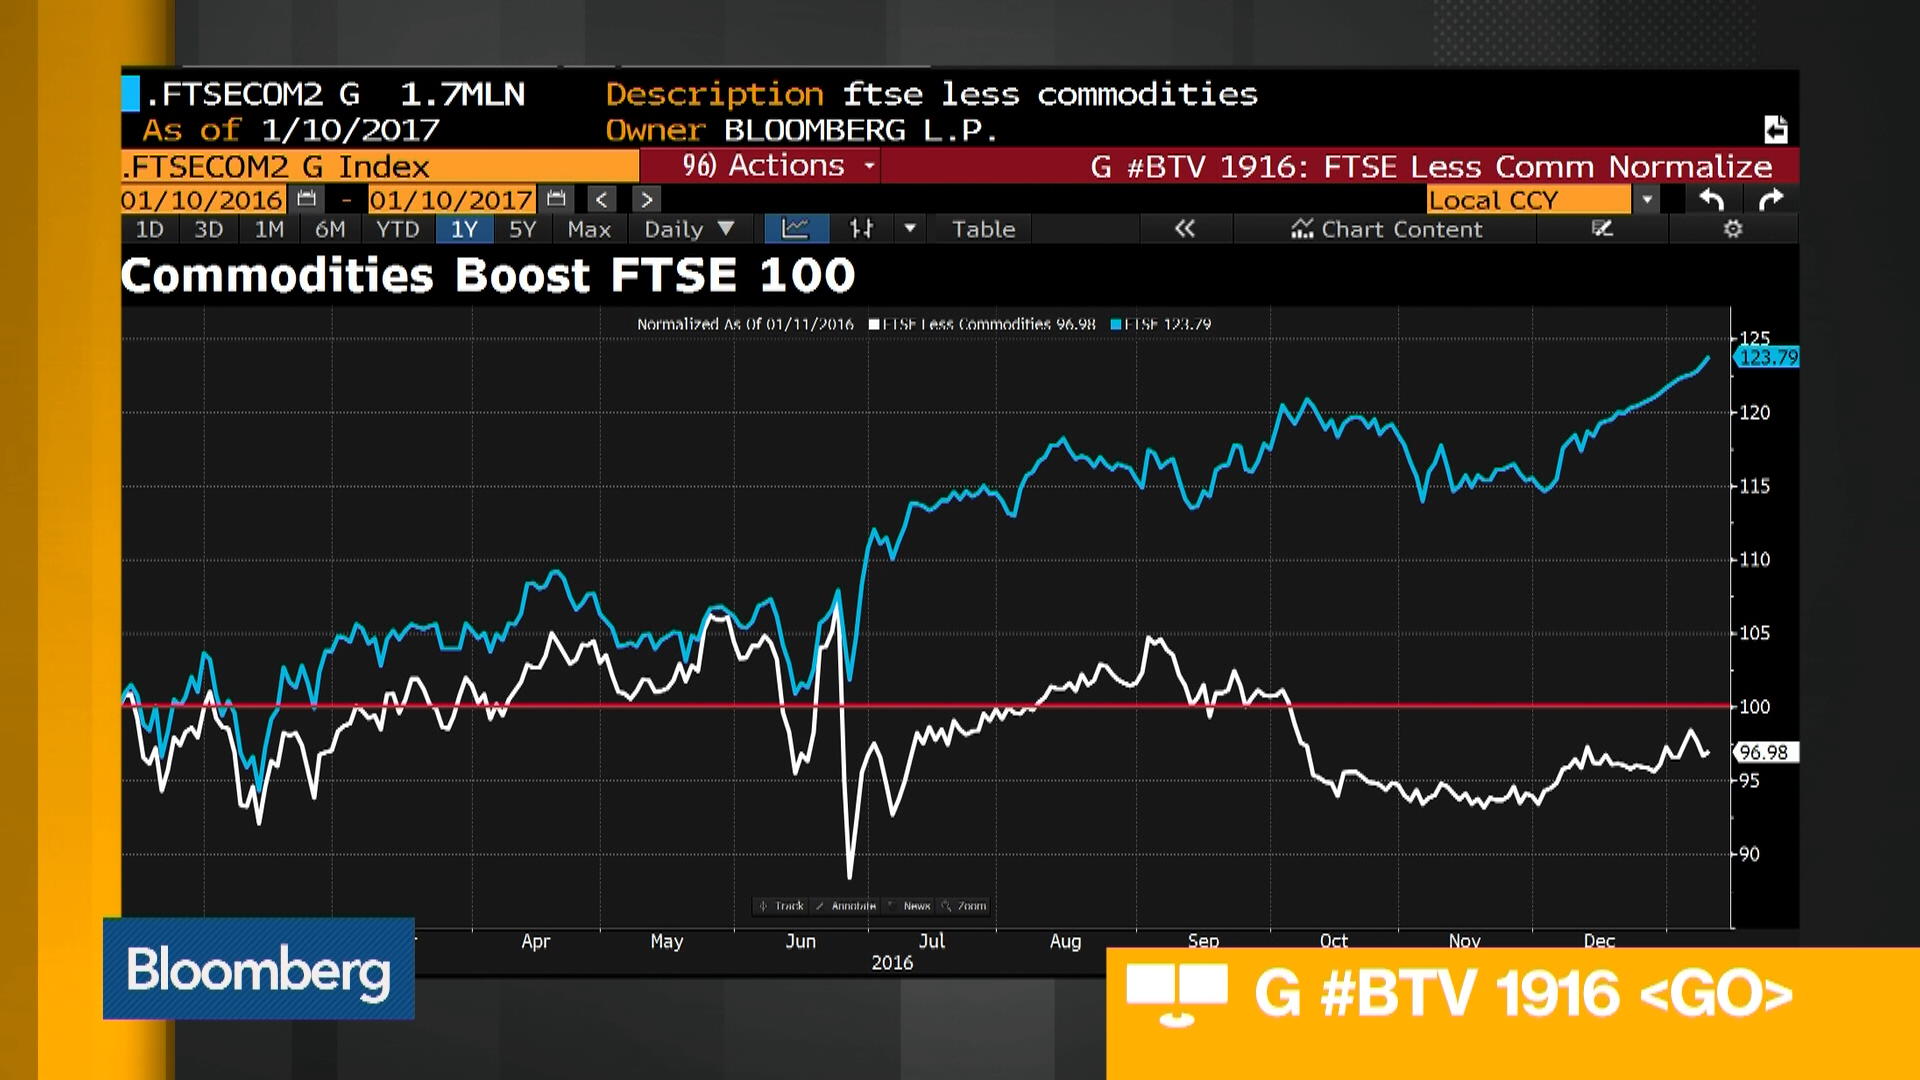Select the 1D time range

(149, 229)
